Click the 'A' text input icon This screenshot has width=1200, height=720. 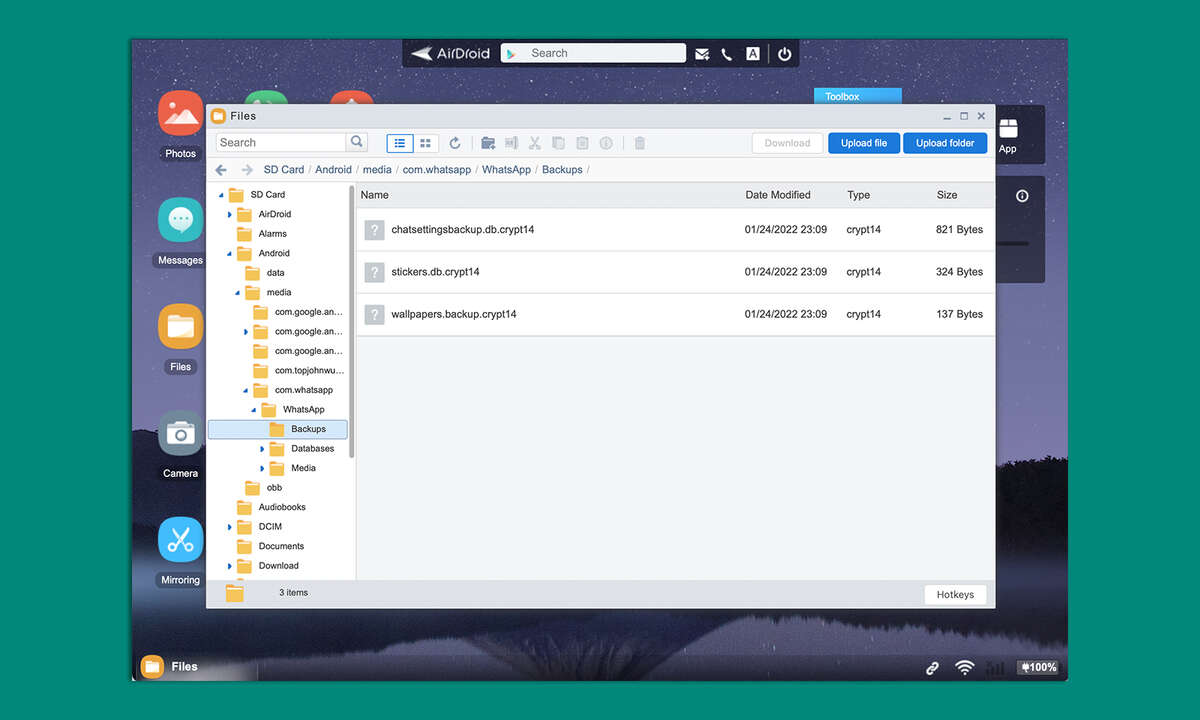coord(753,54)
